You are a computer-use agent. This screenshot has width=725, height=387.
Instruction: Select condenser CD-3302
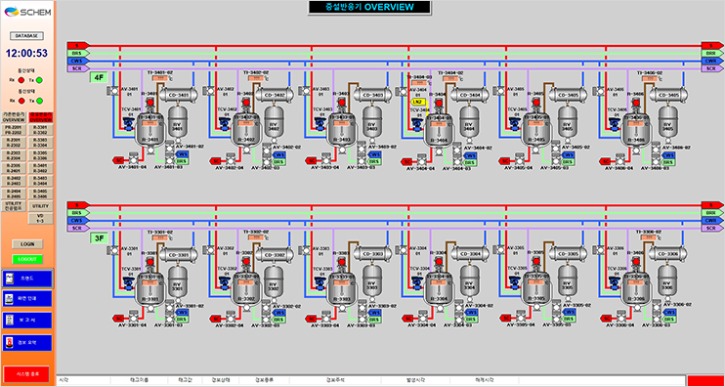[x=274, y=254]
